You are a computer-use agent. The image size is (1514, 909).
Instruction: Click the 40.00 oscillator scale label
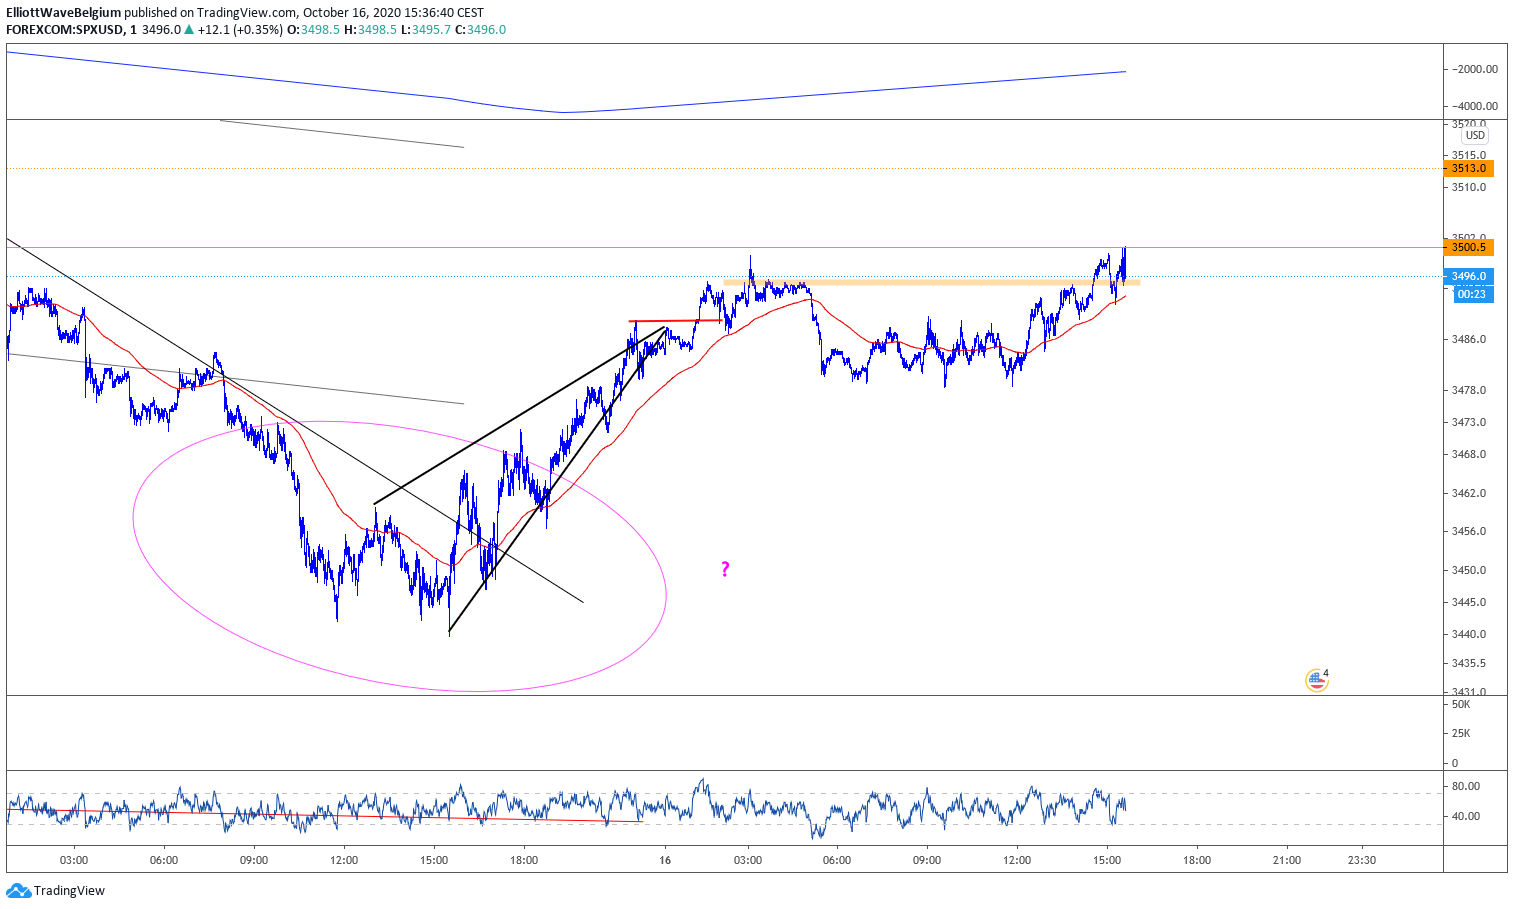pos(1466,816)
